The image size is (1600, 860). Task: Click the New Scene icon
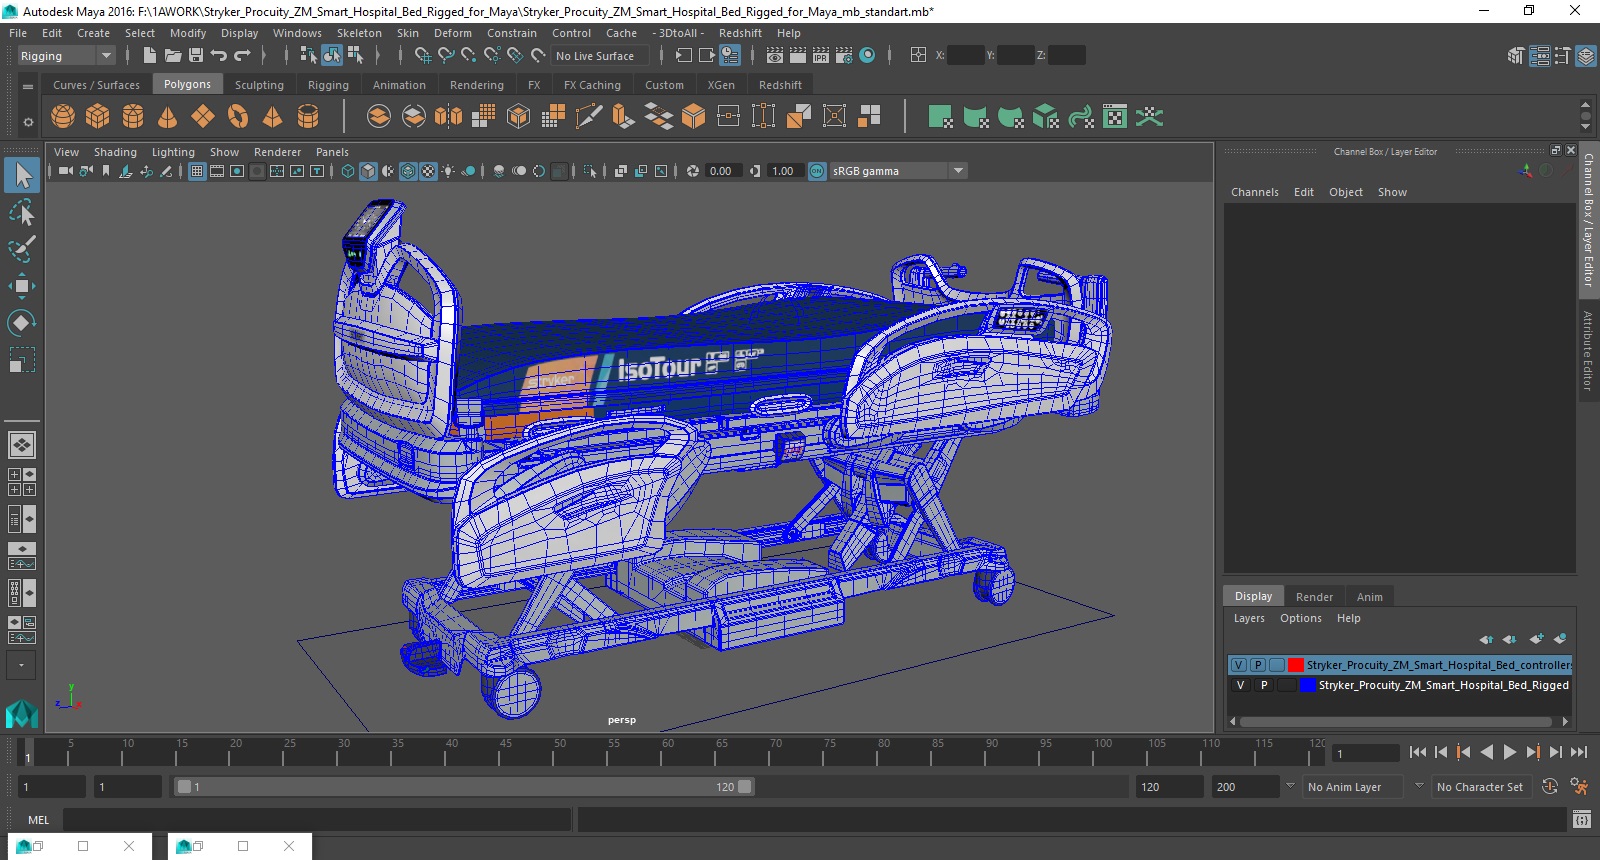(150, 56)
